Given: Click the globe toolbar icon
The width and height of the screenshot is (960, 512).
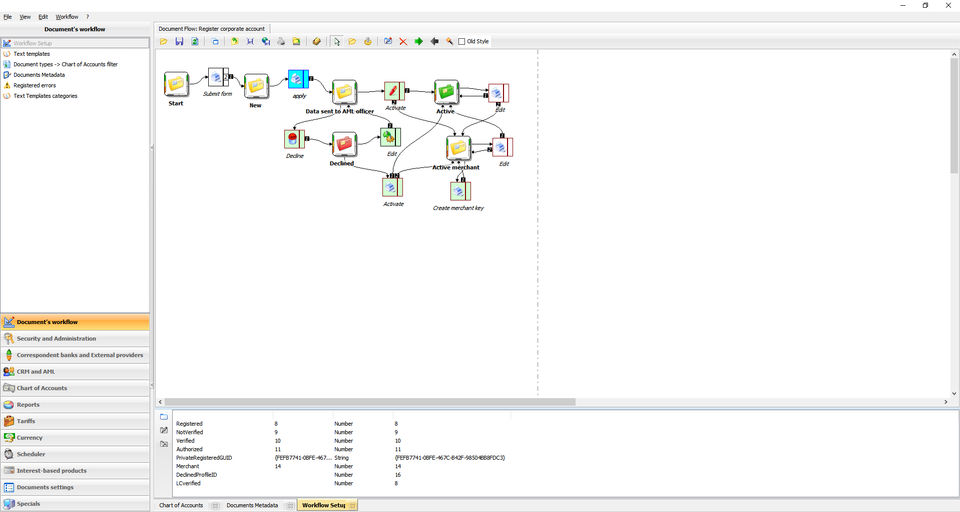Looking at the screenshot, I should [266, 41].
